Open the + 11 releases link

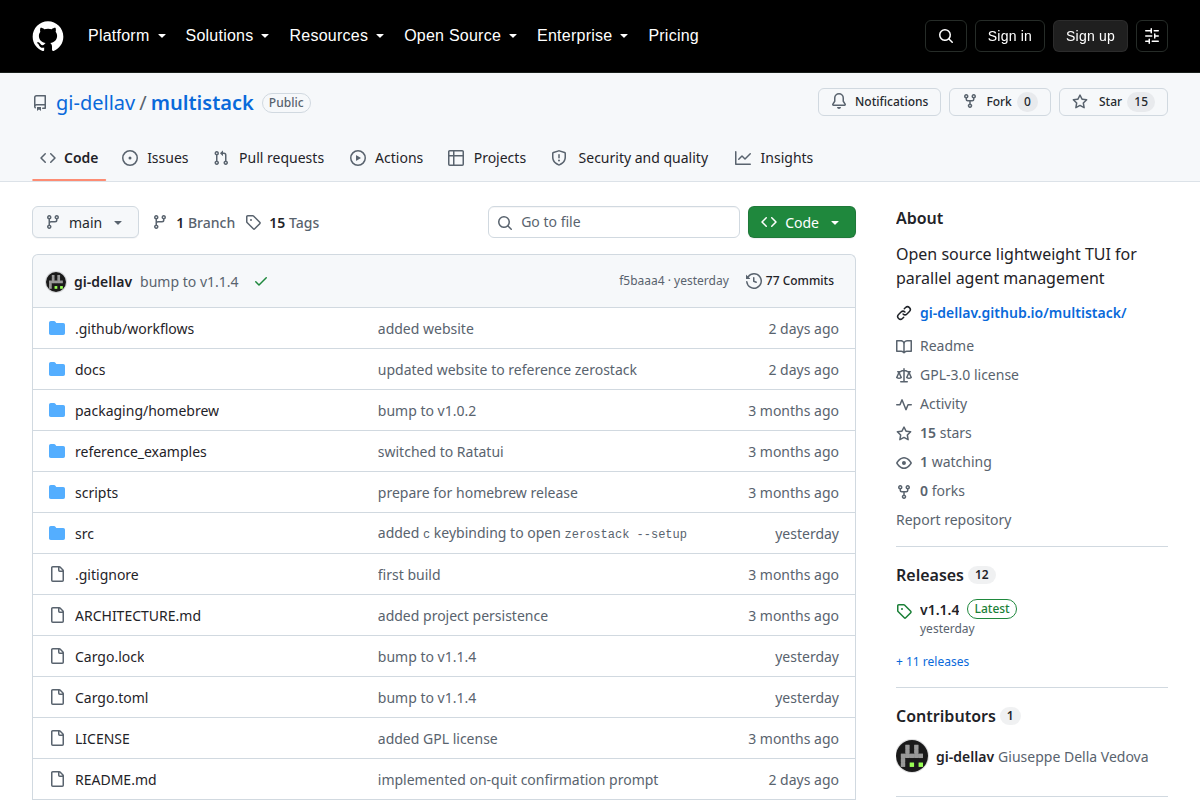pyautogui.click(x=932, y=662)
